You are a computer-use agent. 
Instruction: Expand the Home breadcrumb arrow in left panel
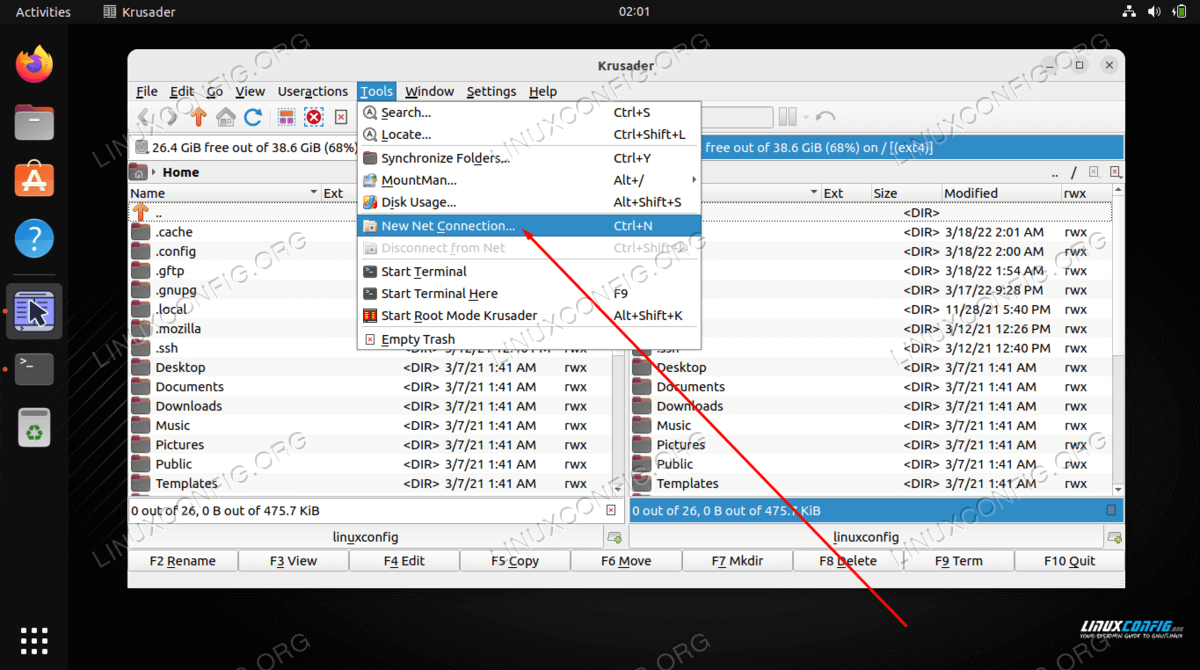point(154,172)
